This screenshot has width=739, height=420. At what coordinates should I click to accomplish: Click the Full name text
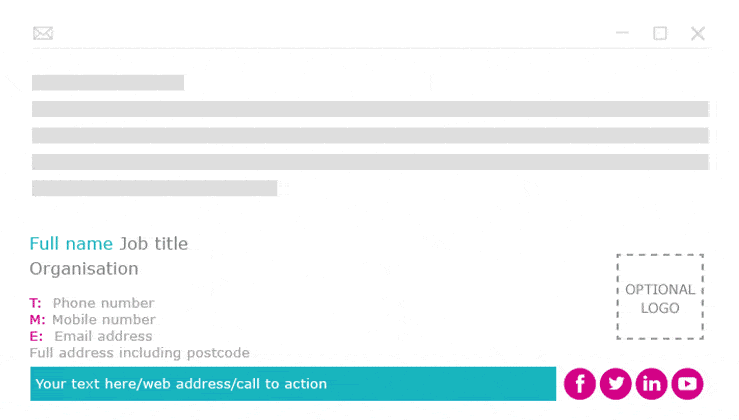(x=71, y=244)
